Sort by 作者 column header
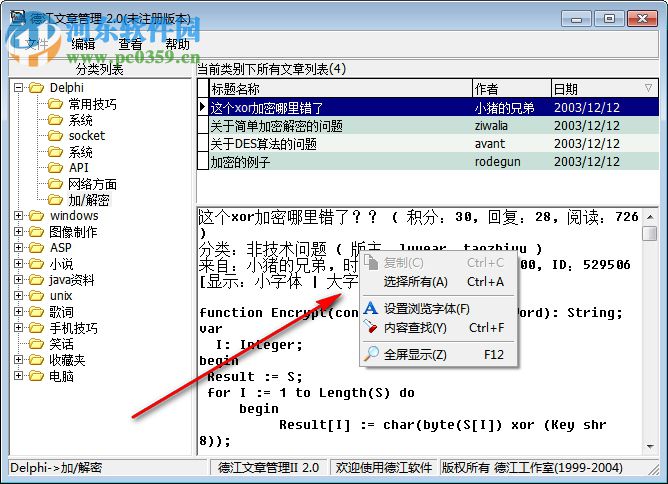Image resolution: width=668 pixels, height=484 pixels. (x=512, y=89)
